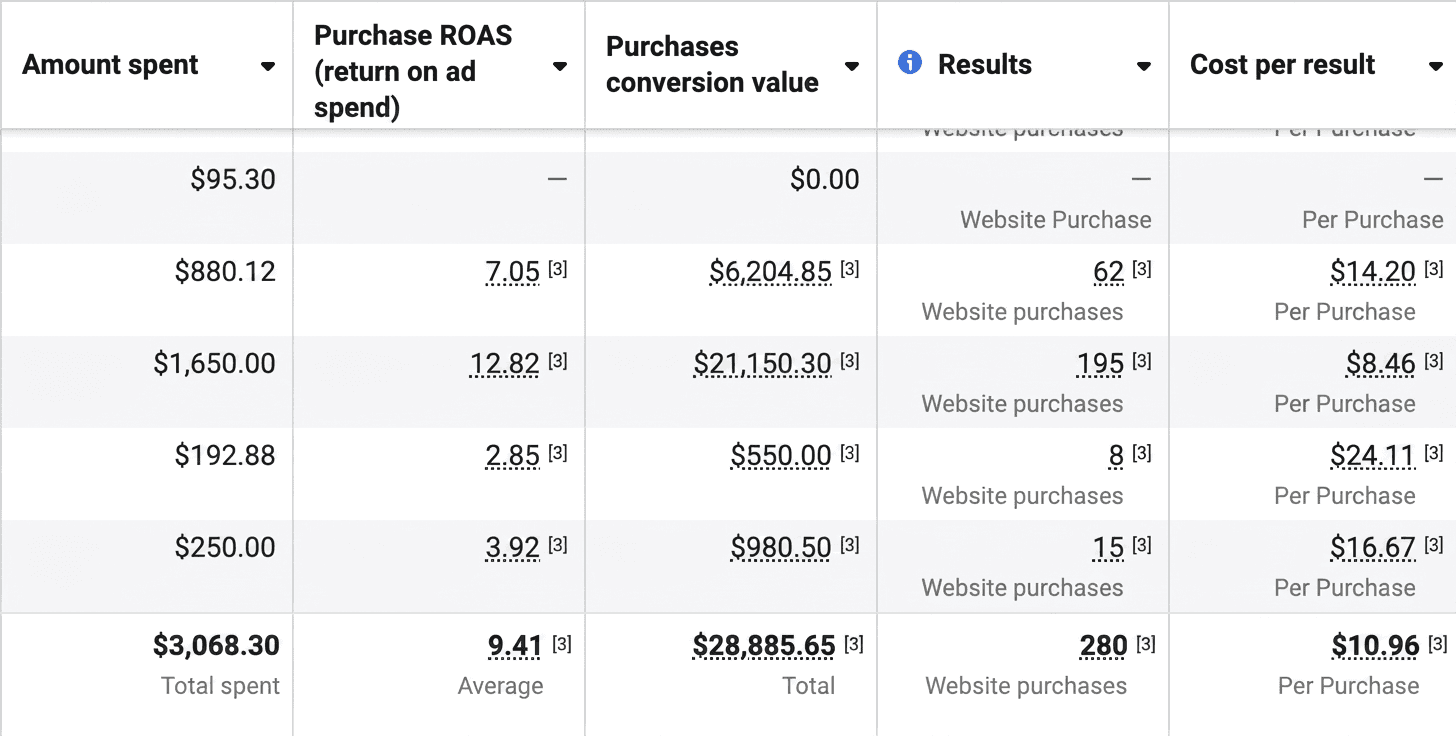Click the $3,068.30 total spent value

(216, 646)
